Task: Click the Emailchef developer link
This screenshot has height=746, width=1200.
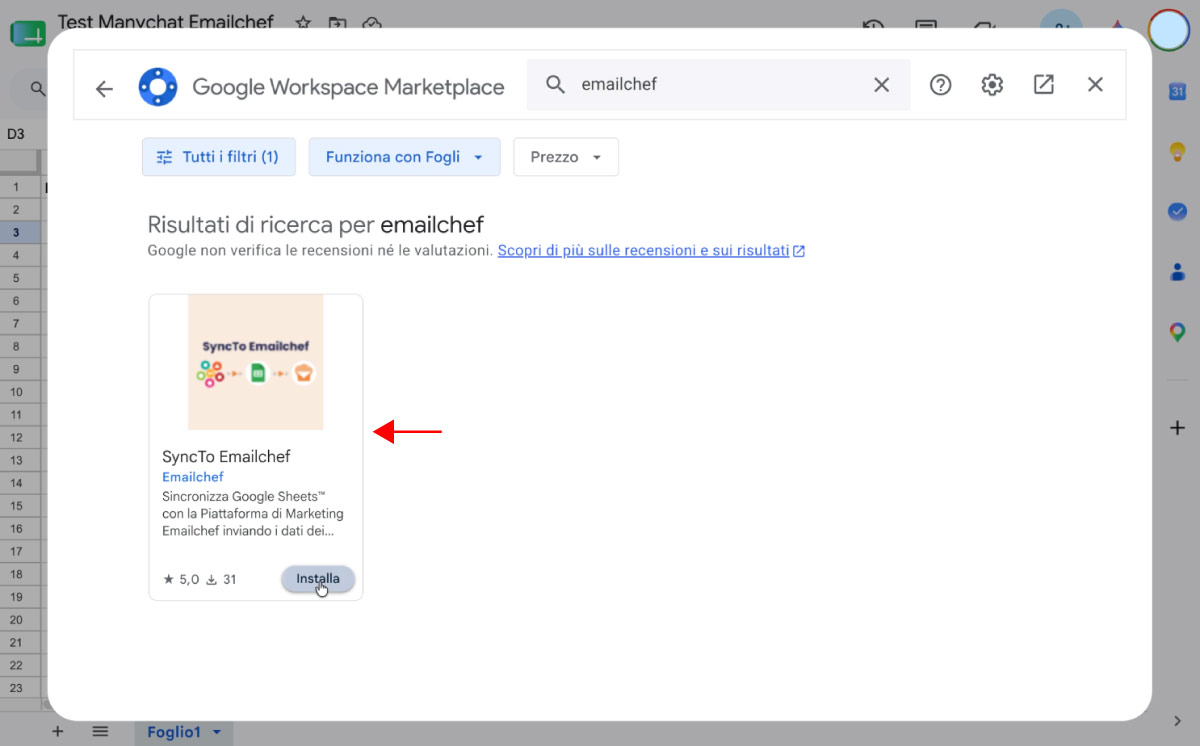Action: tap(193, 477)
